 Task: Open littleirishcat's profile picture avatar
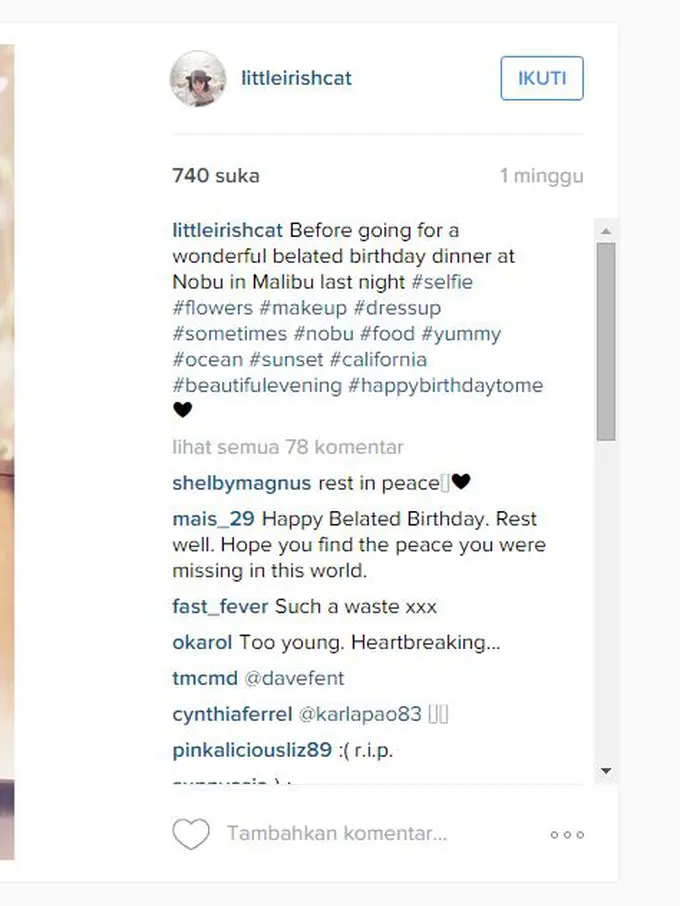click(x=198, y=79)
